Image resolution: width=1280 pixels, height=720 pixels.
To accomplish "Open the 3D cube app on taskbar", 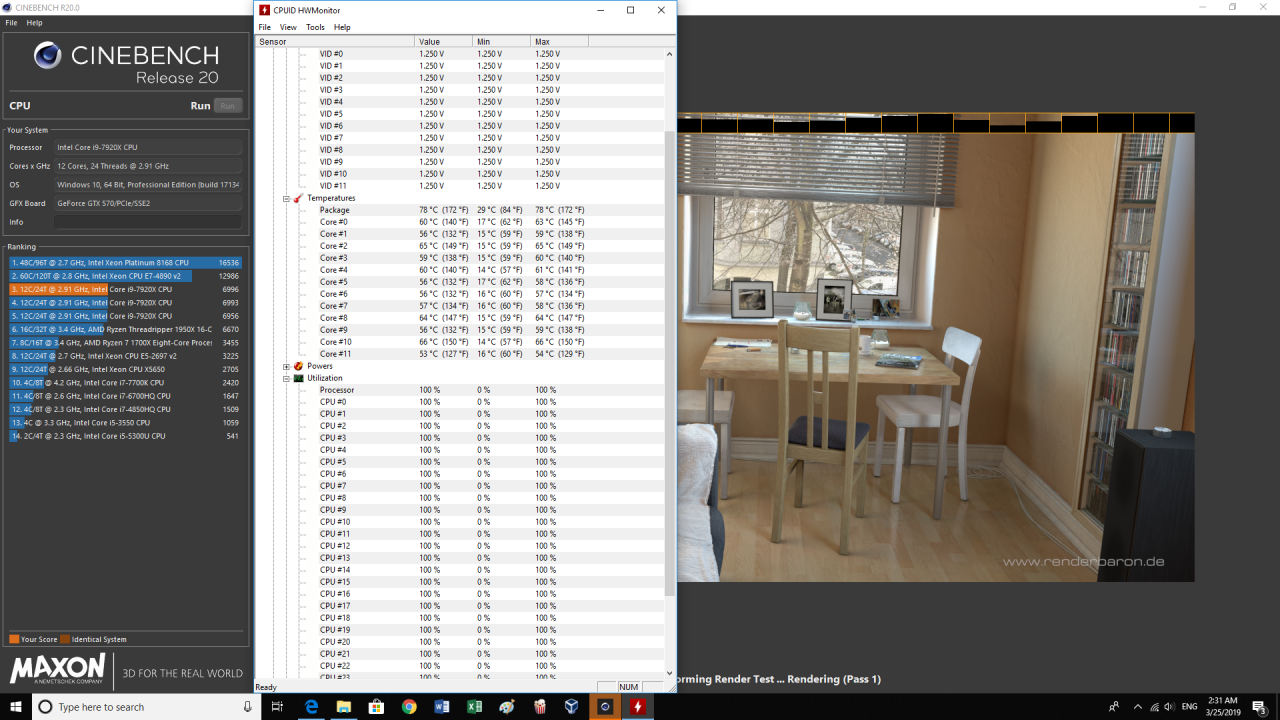I will [571, 707].
